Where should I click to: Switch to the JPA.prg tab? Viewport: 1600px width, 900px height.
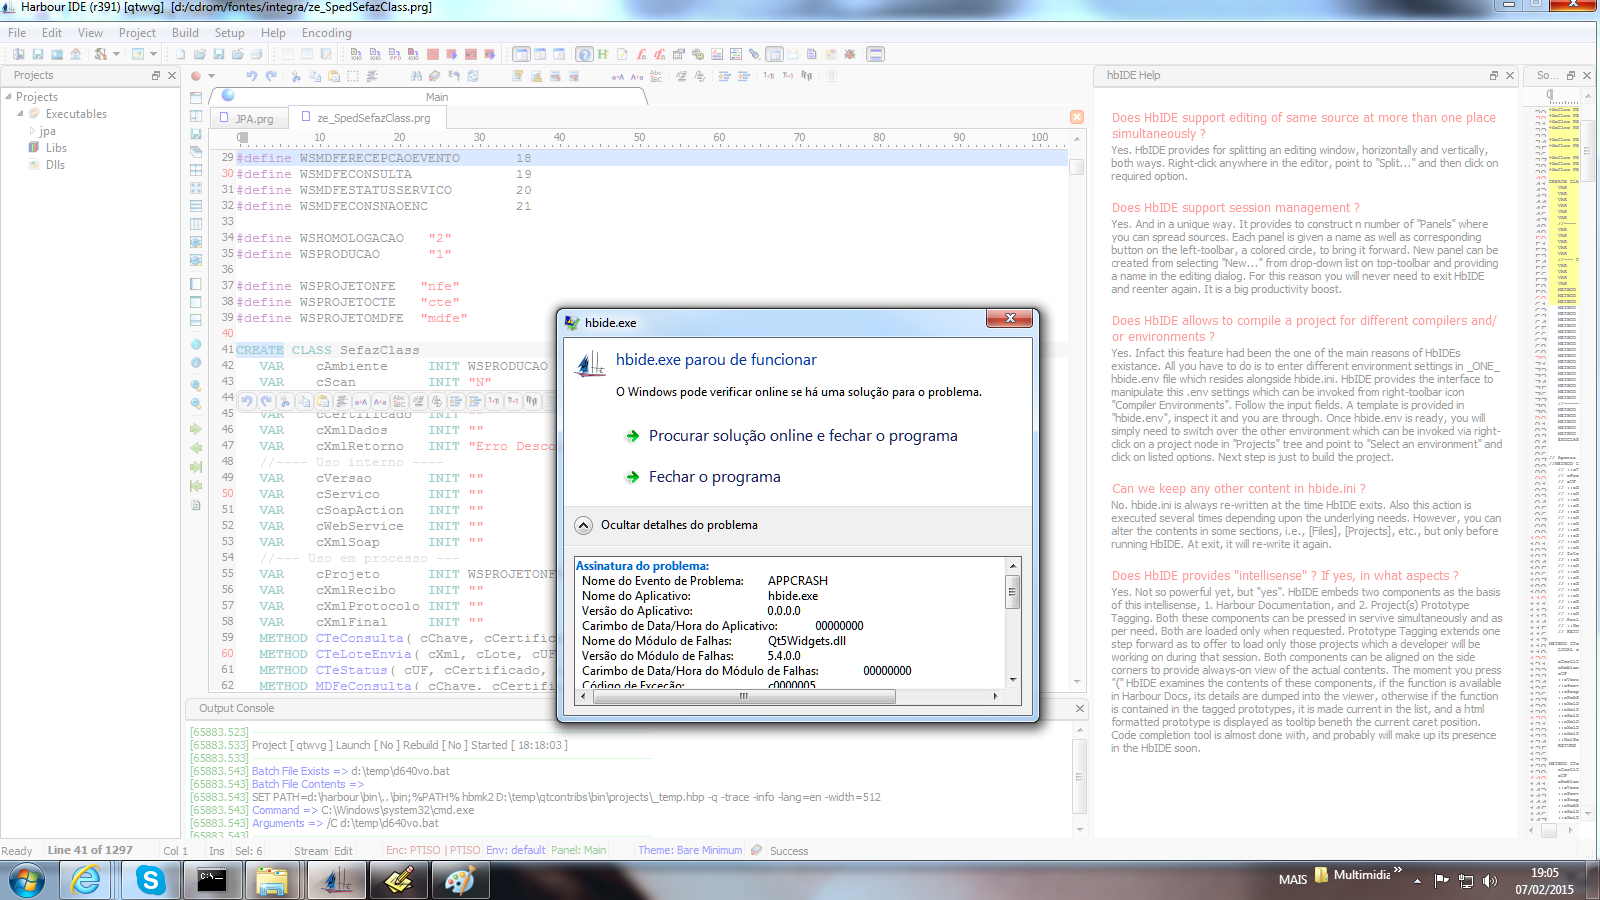254,118
